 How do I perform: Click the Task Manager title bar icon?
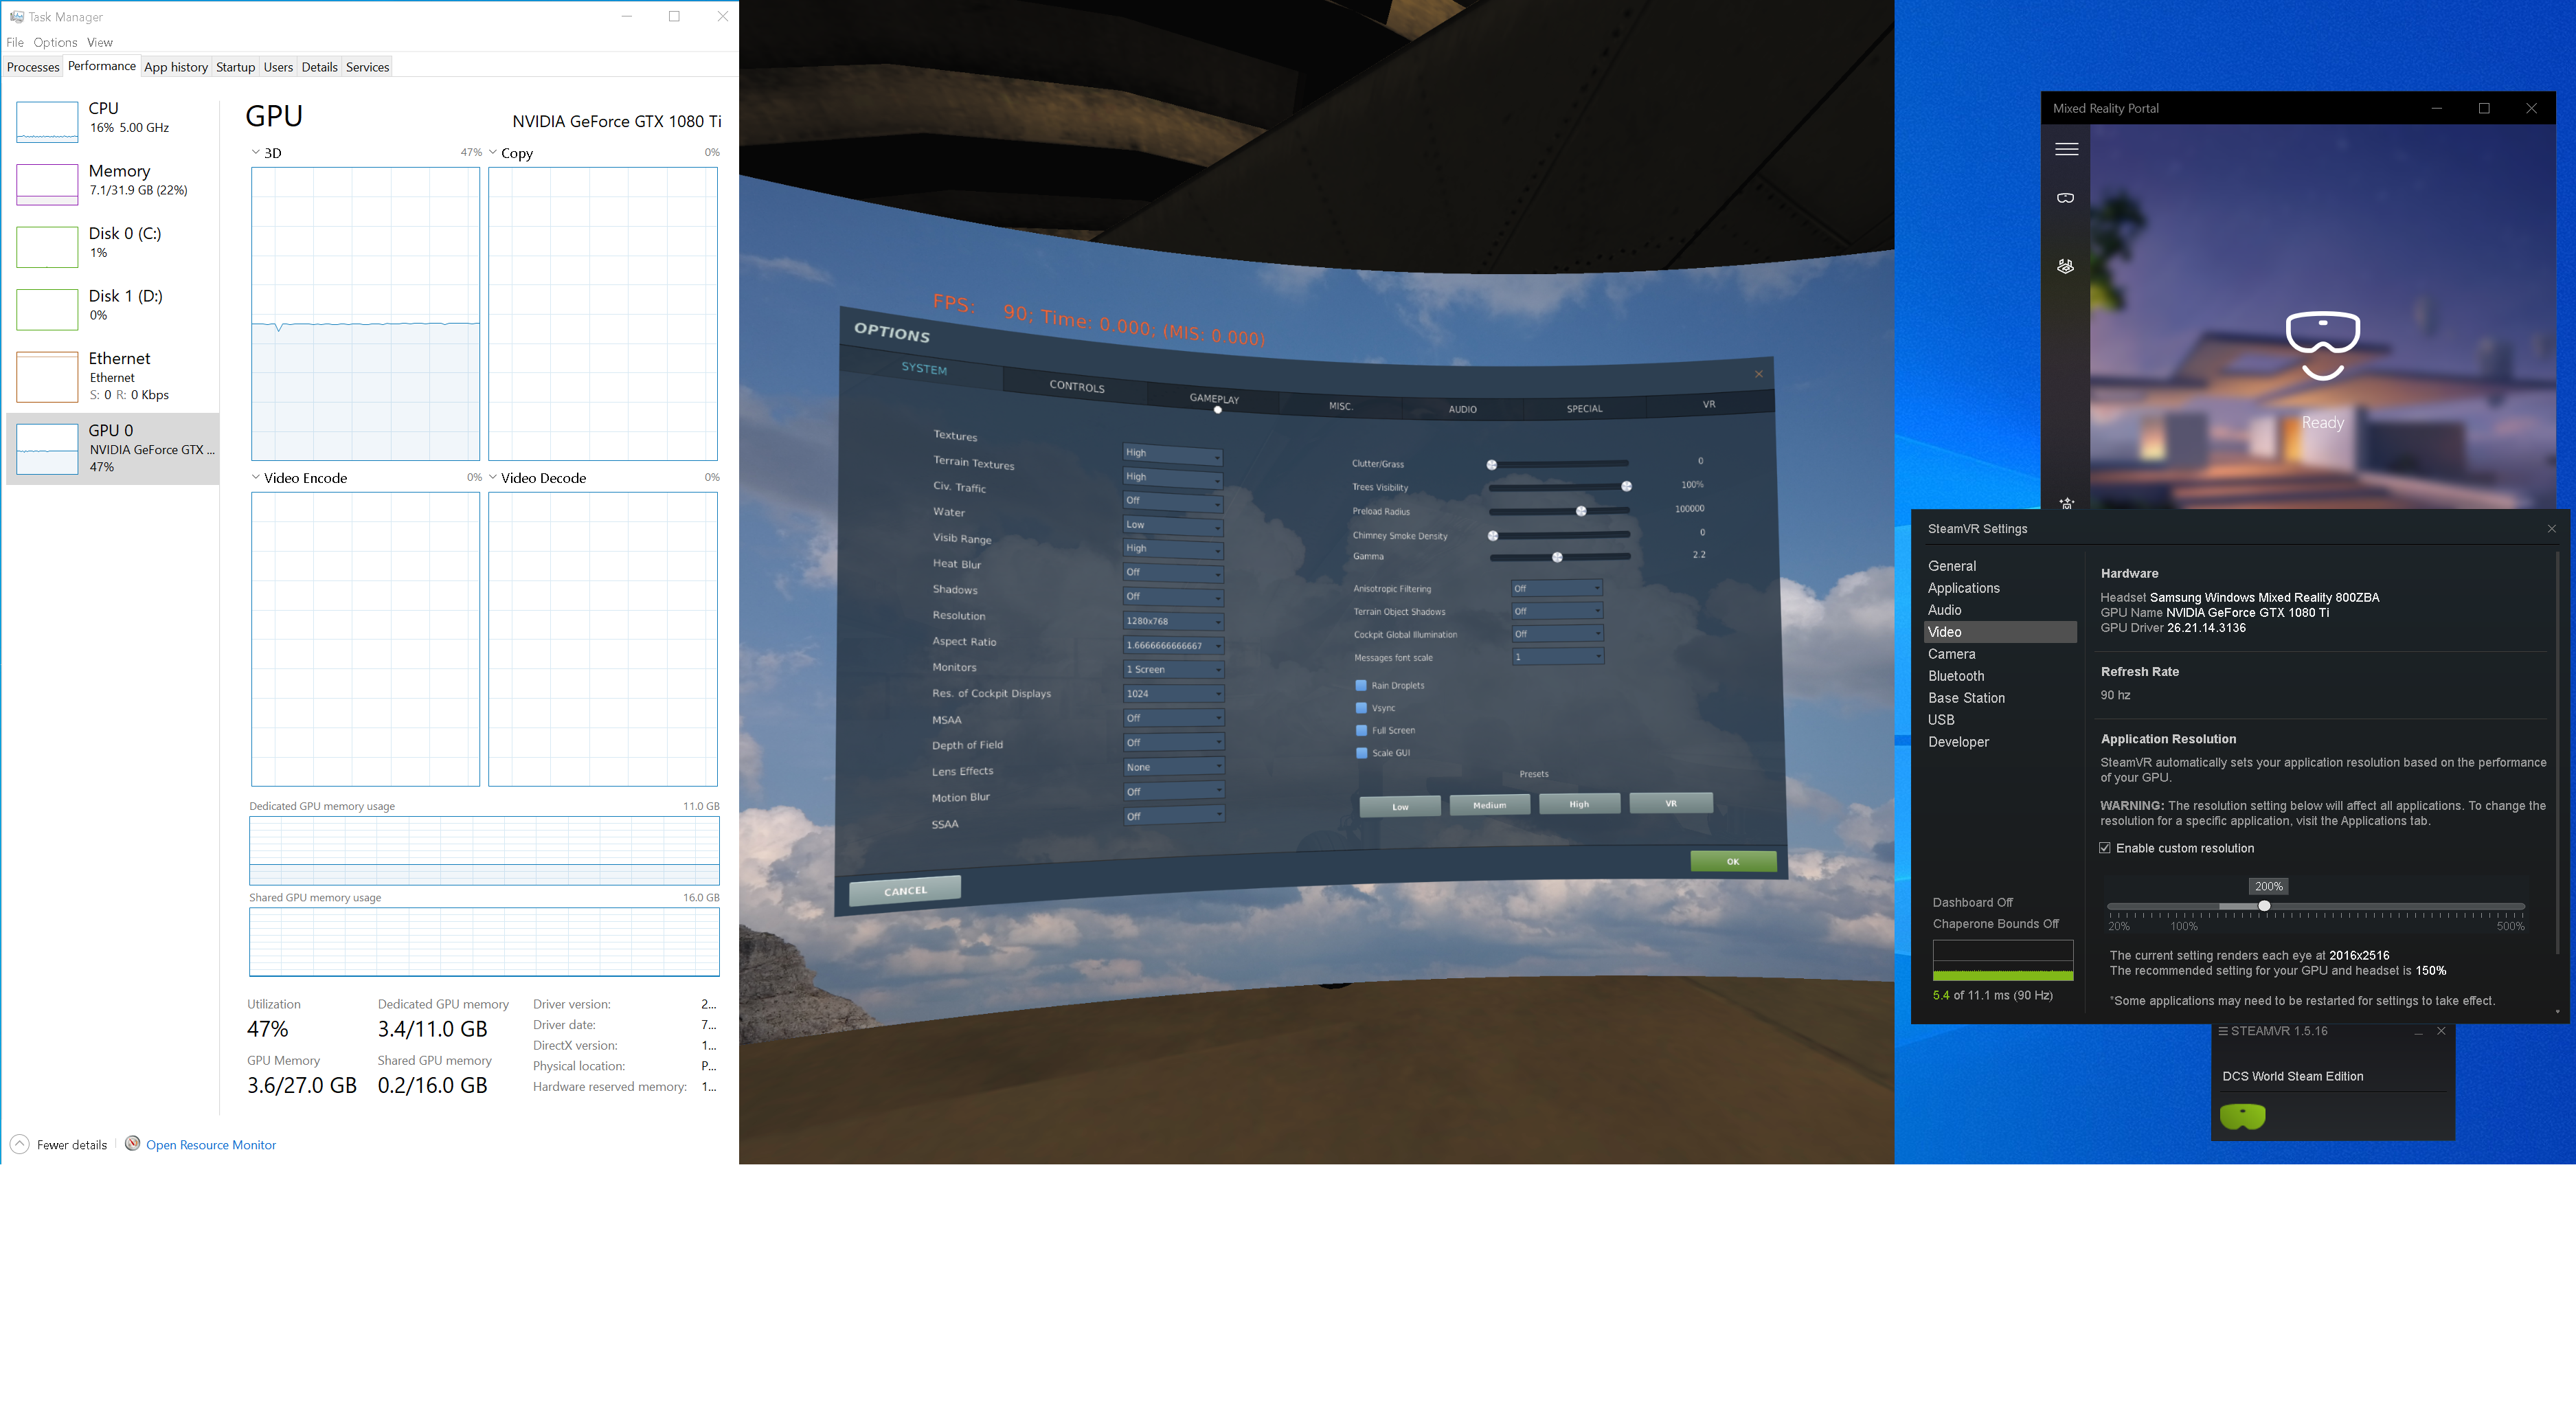click(16, 16)
